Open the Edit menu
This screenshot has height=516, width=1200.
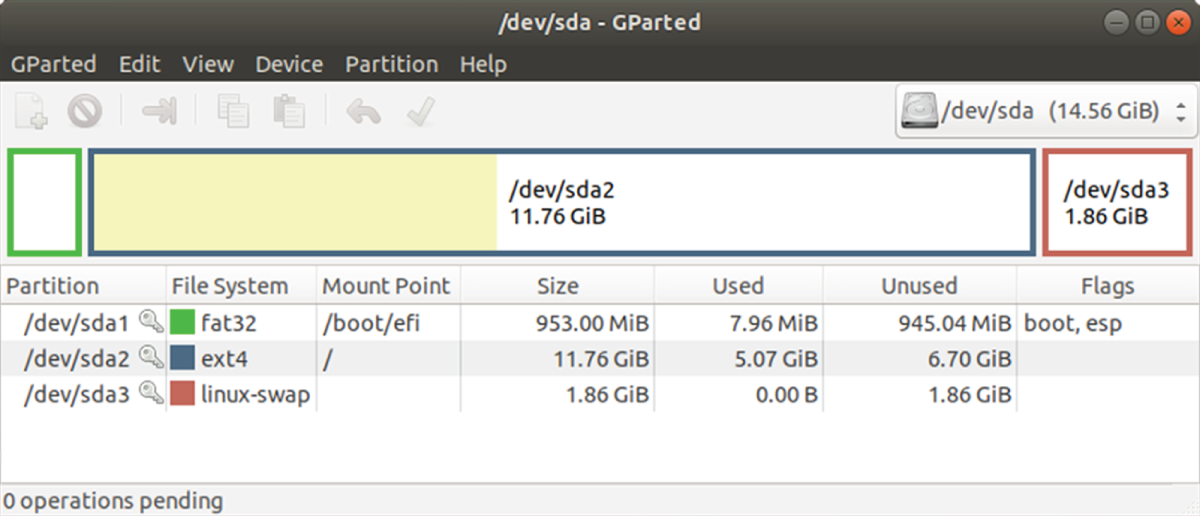139,64
